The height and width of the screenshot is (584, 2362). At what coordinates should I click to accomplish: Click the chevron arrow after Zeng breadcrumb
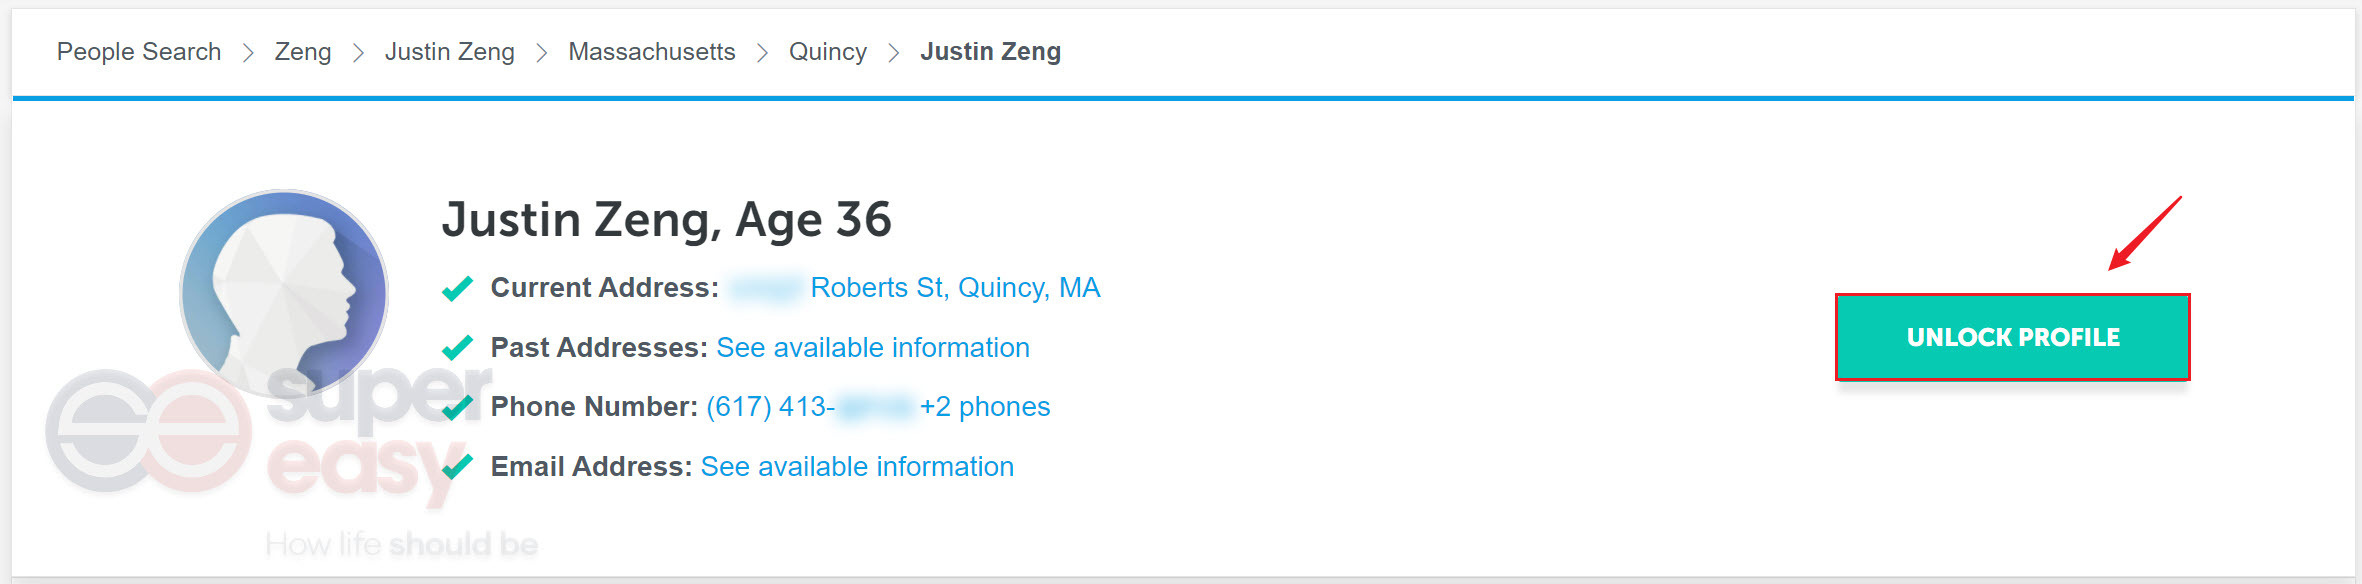point(358,52)
